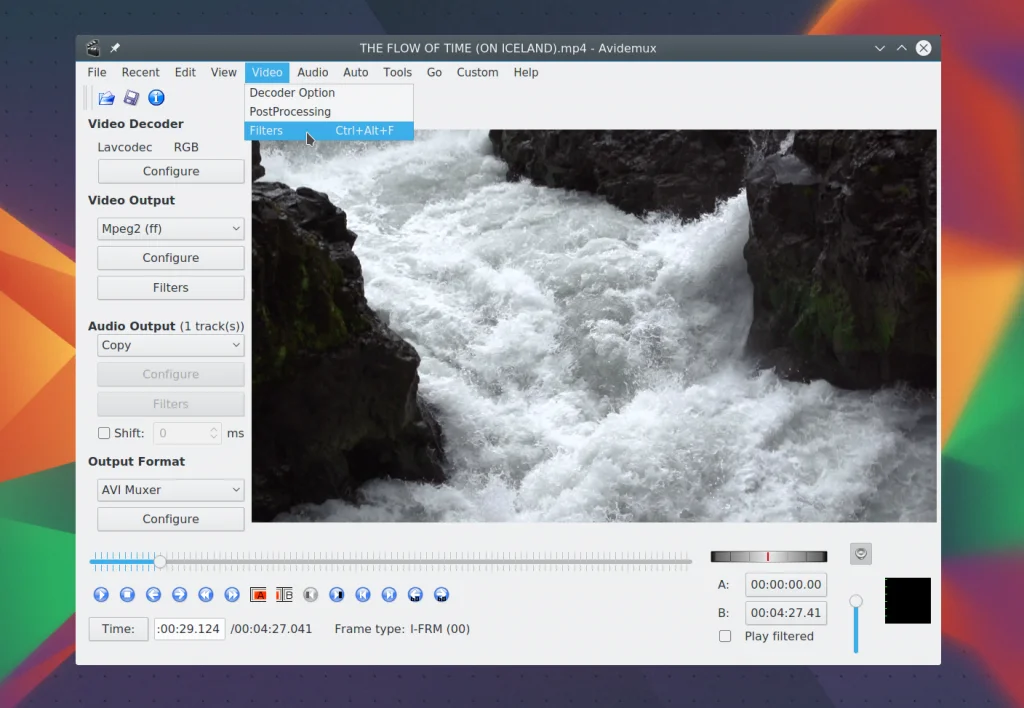Image resolution: width=1024 pixels, height=708 pixels.
Task: Click Configure under Video Decoder
Action: tap(171, 171)
